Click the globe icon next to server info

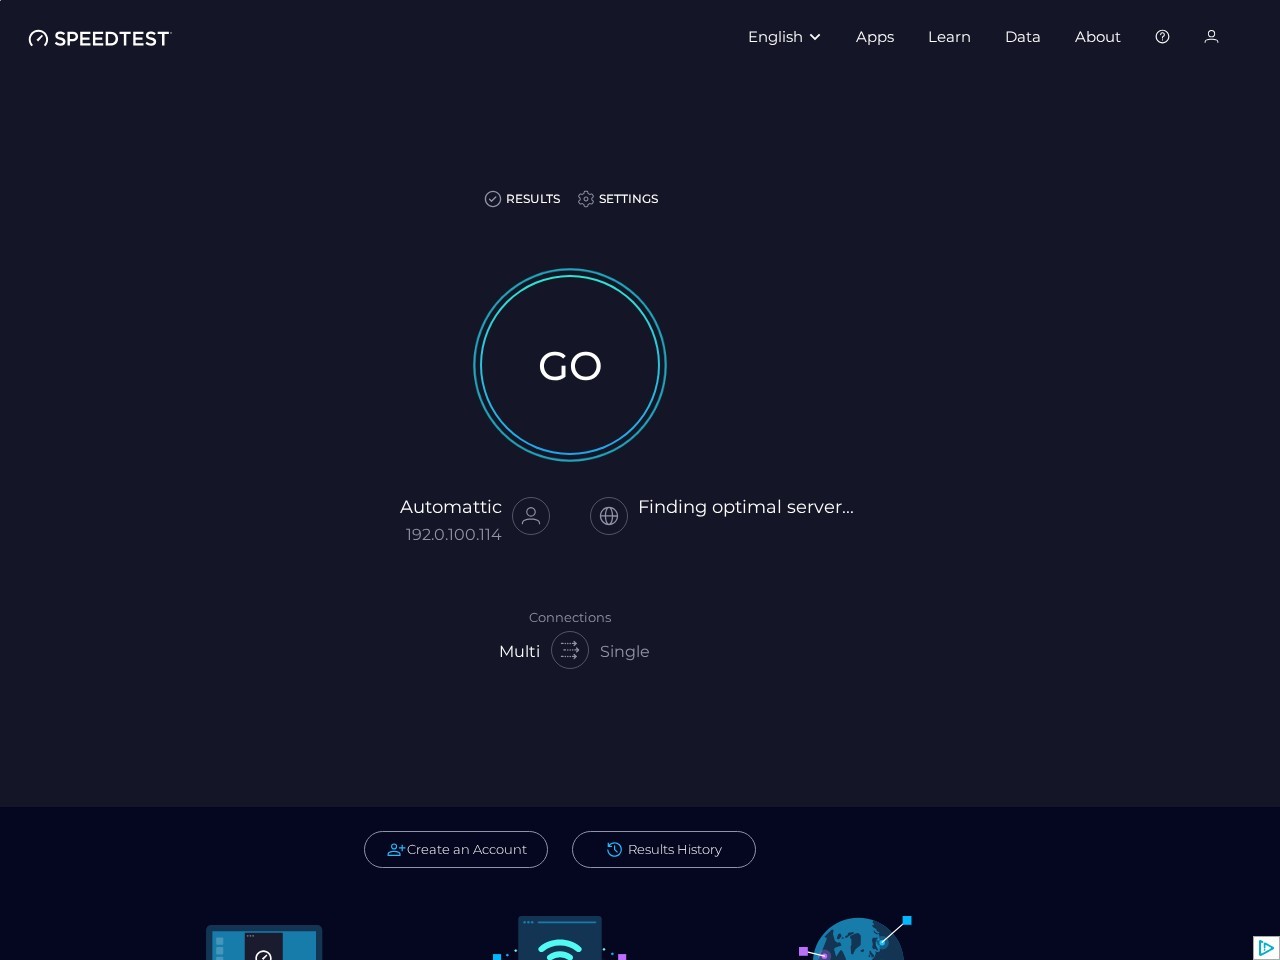coord(609,516)
